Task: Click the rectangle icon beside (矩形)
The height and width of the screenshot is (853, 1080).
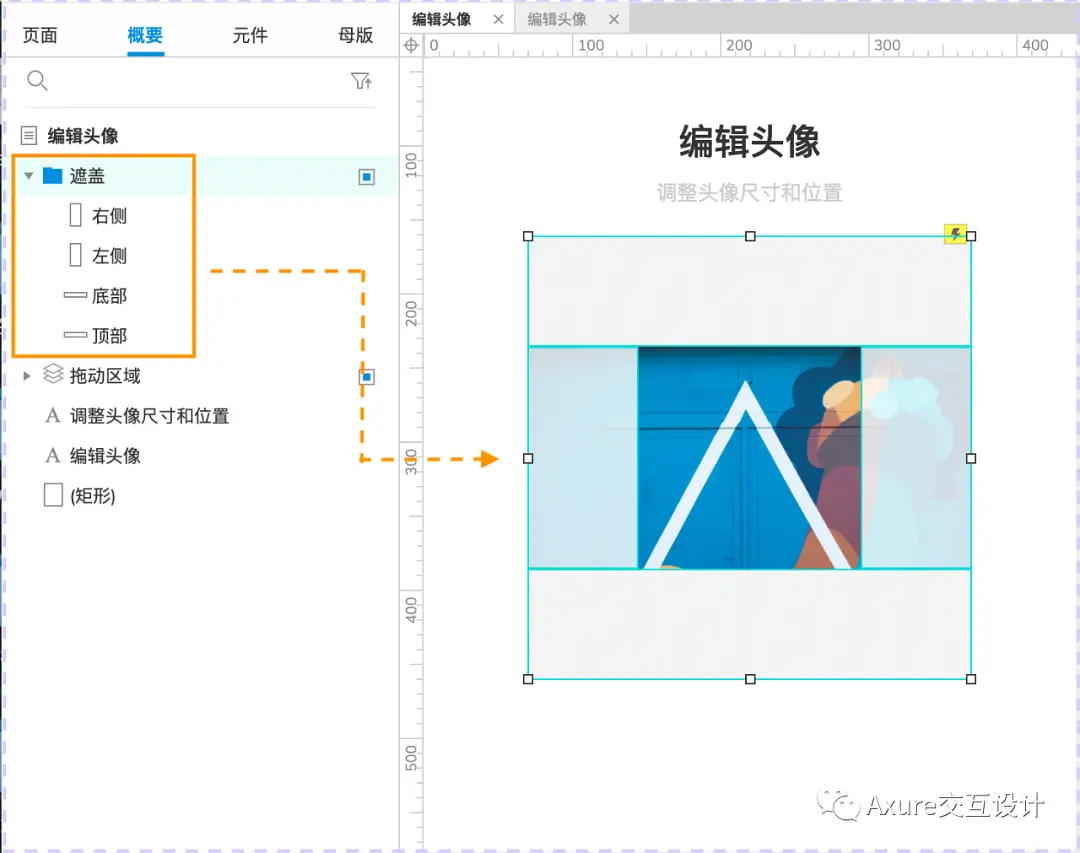Action: click(x=52, y=495)
